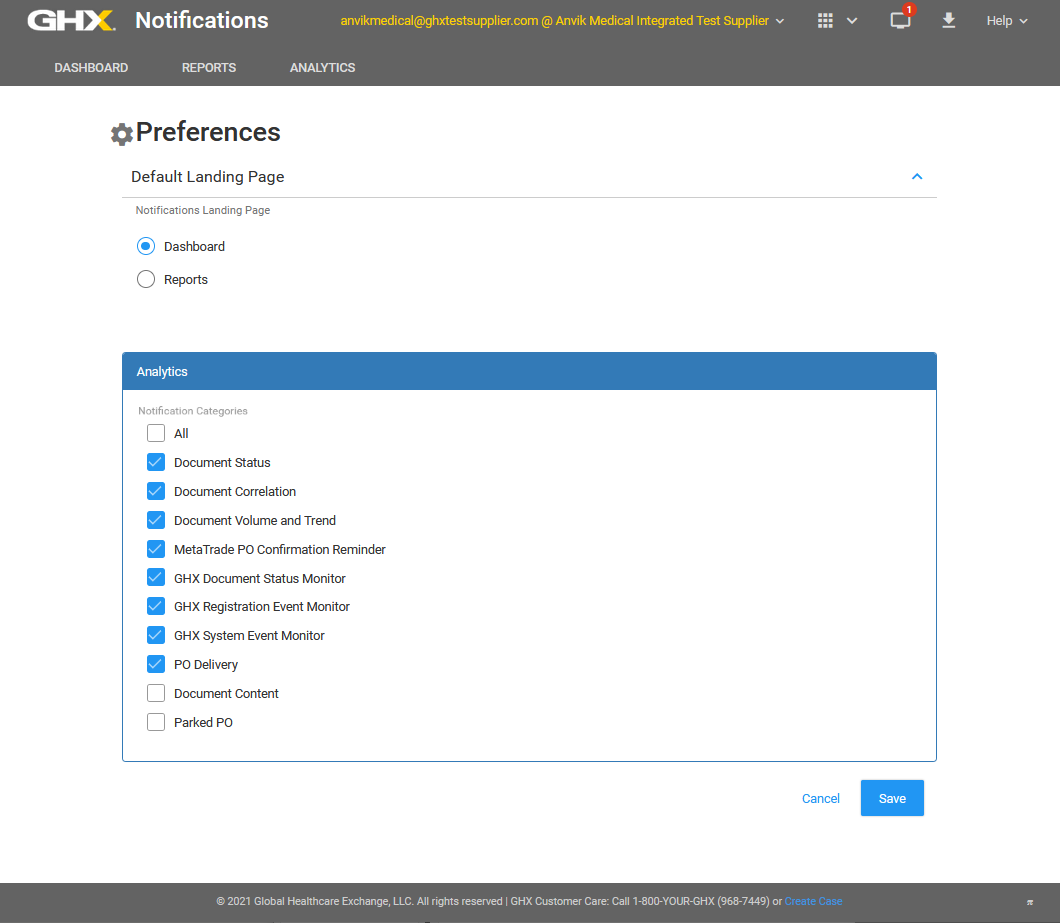Screen dimensions: 1060x923
Task: Uncheck the Document Status checkbox
Action: click(156, 463)
